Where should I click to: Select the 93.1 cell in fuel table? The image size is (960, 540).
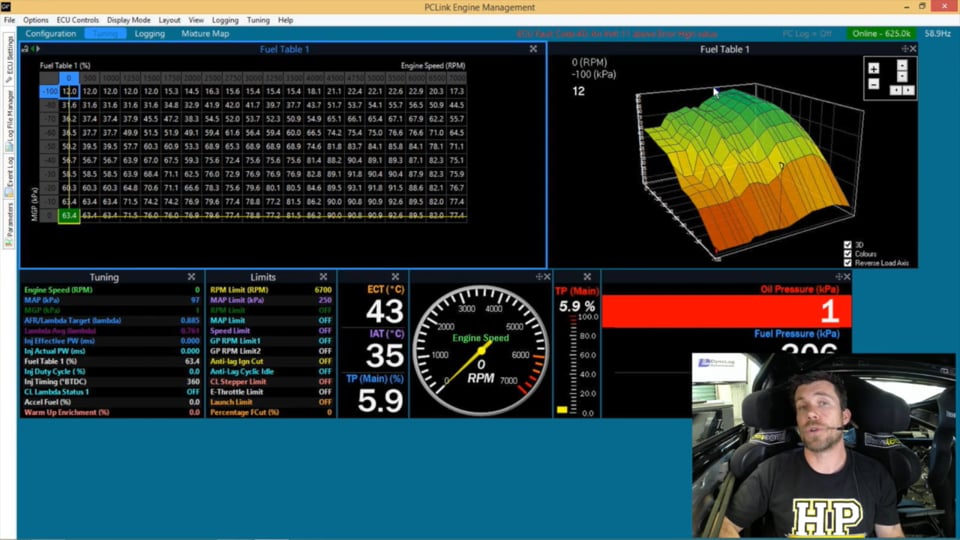pos(354,188)
